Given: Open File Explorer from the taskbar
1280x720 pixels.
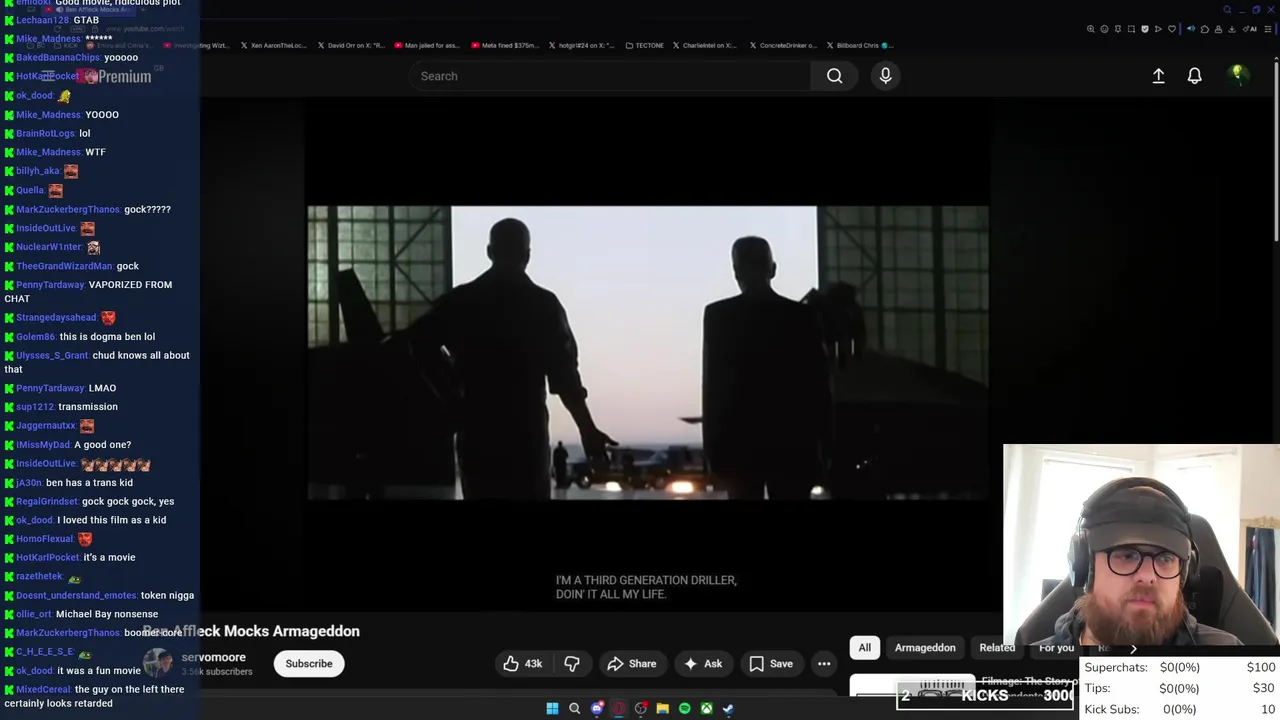Looking at the screenshot, I should [662, 708].
